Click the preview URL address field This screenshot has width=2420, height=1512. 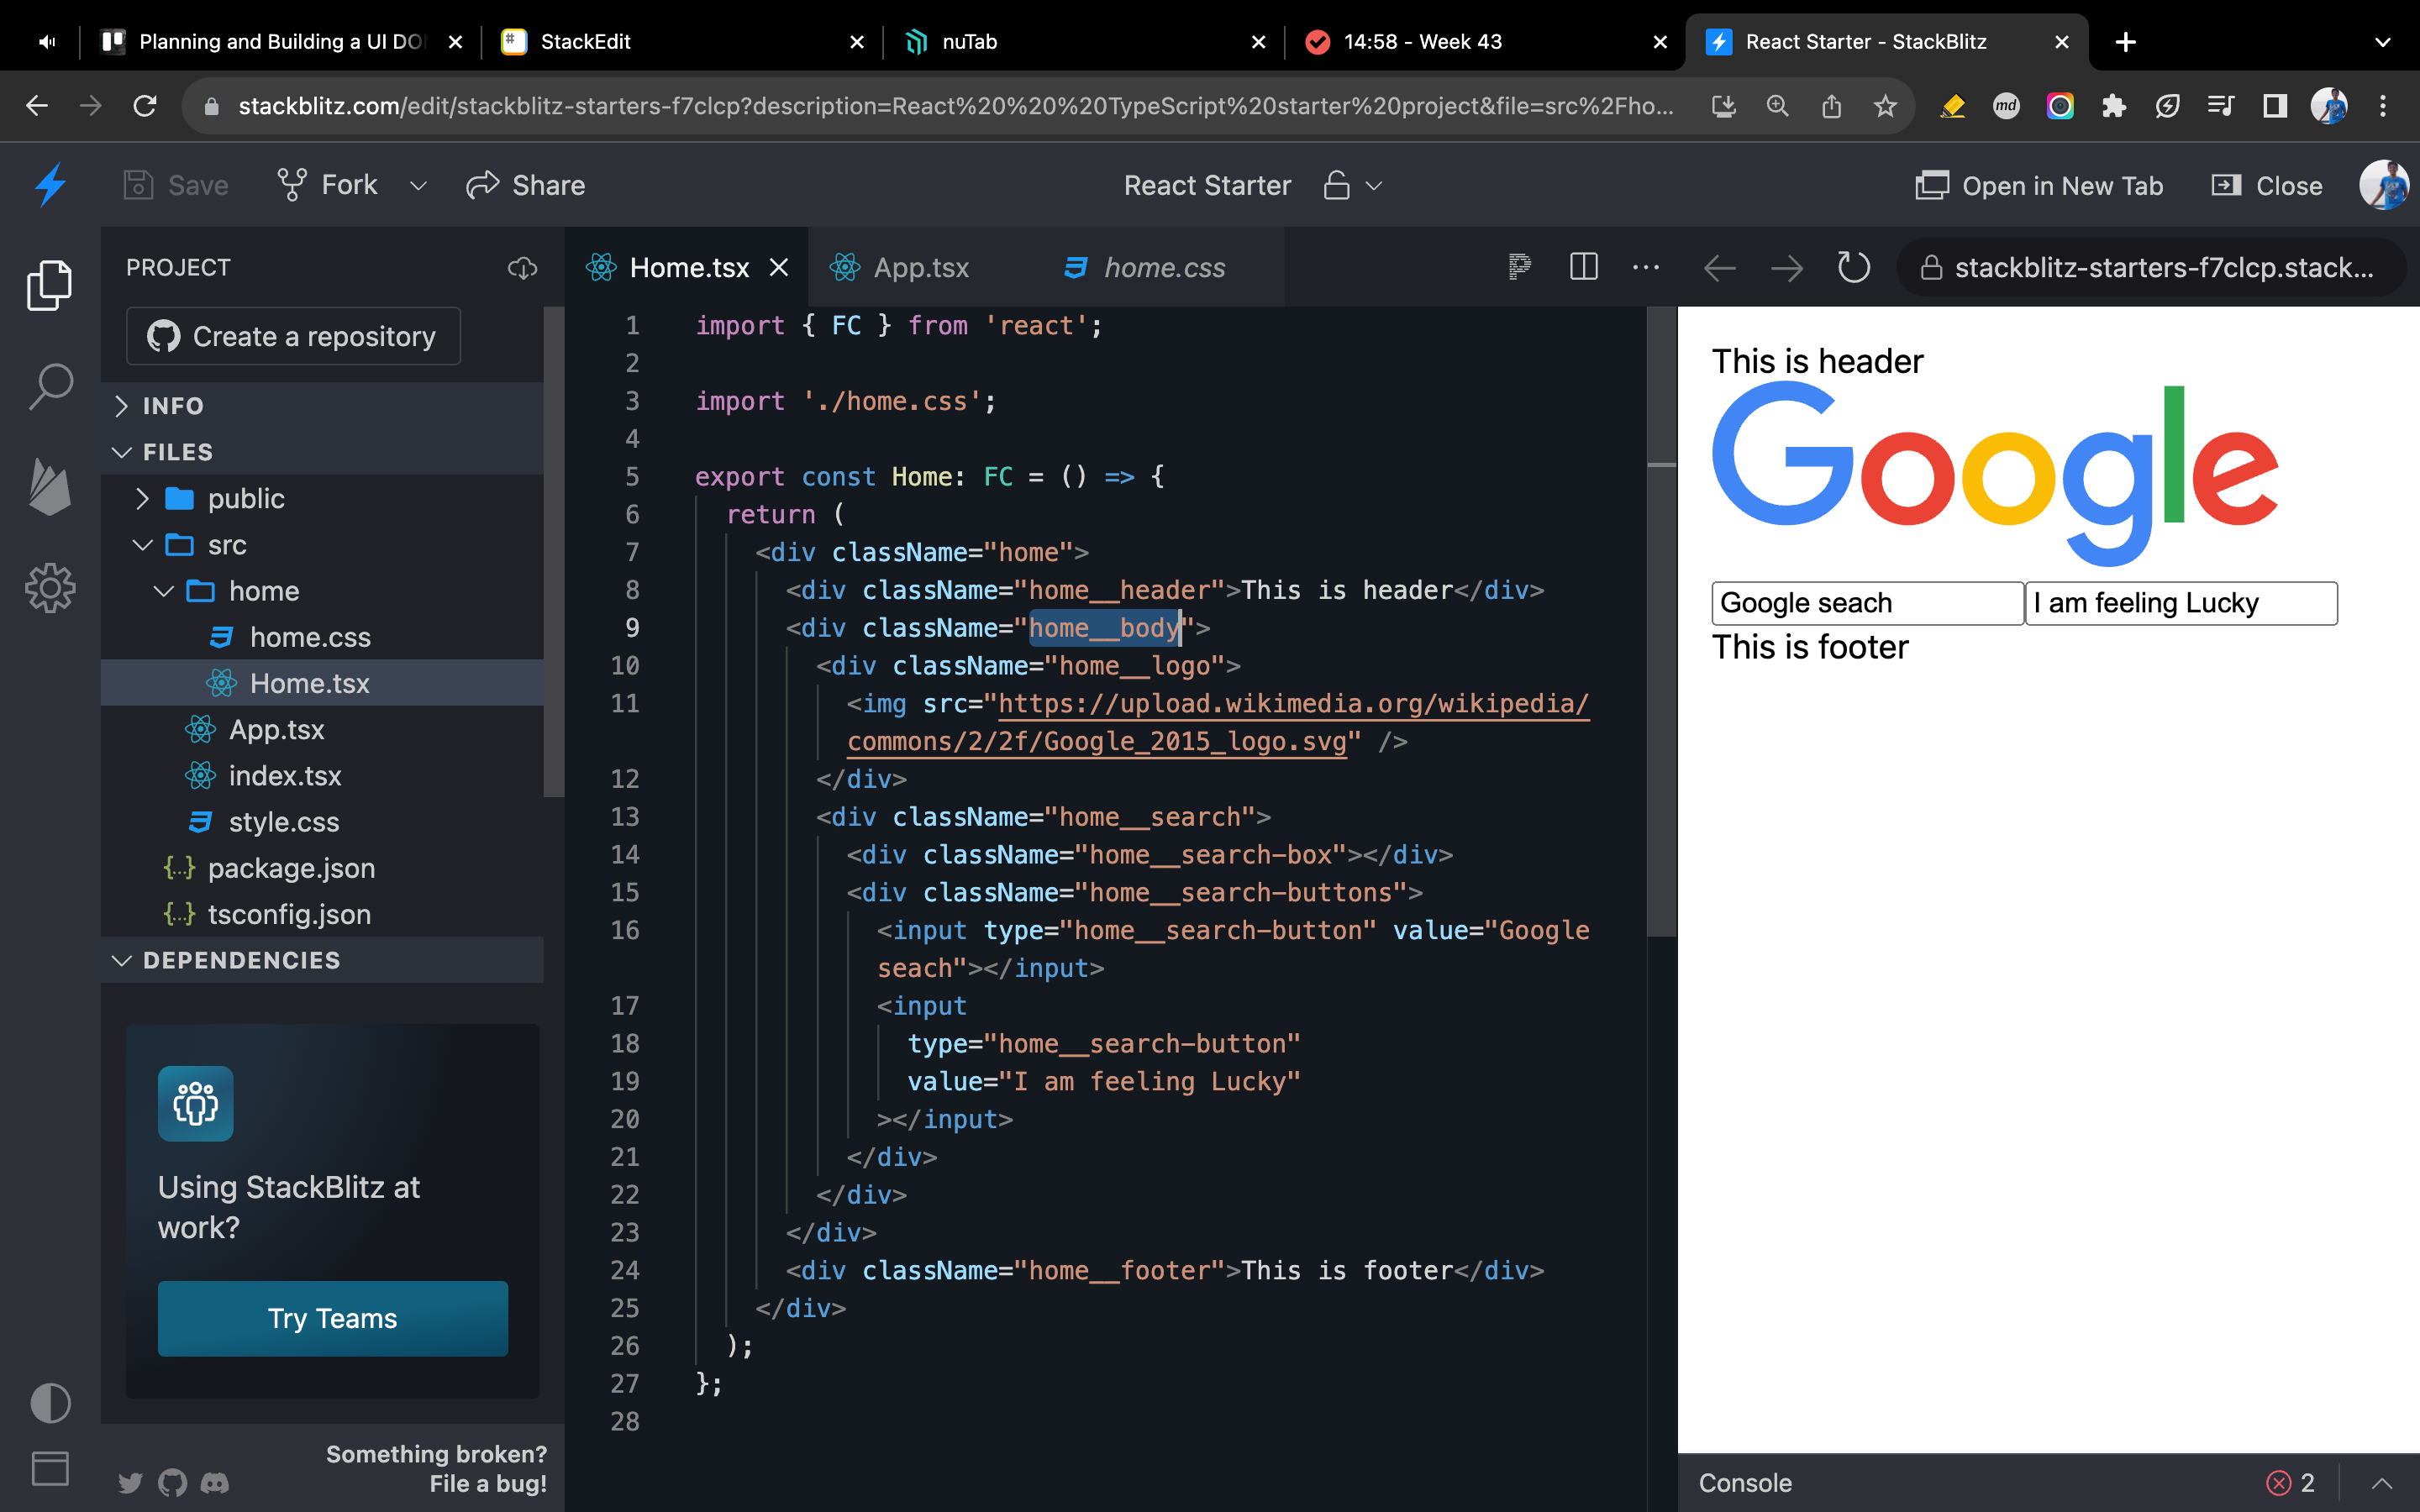[x=2150, y=268]
